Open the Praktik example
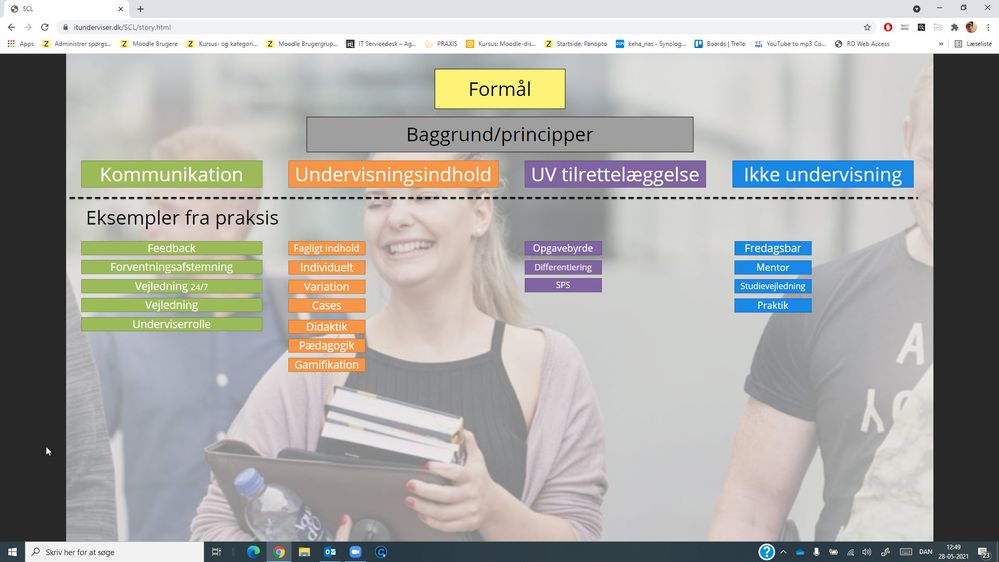999x562 pixels. [773, 305]
